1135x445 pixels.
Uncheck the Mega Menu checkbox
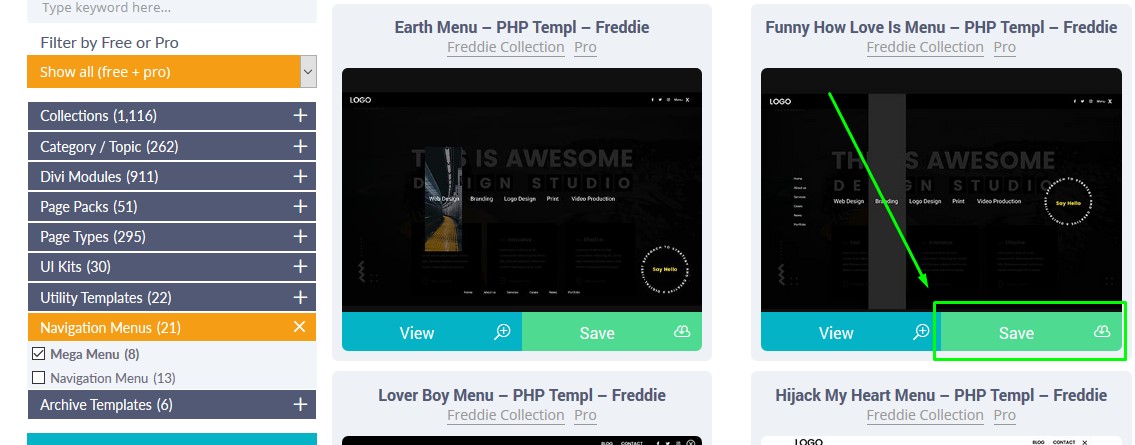[39, 354]
